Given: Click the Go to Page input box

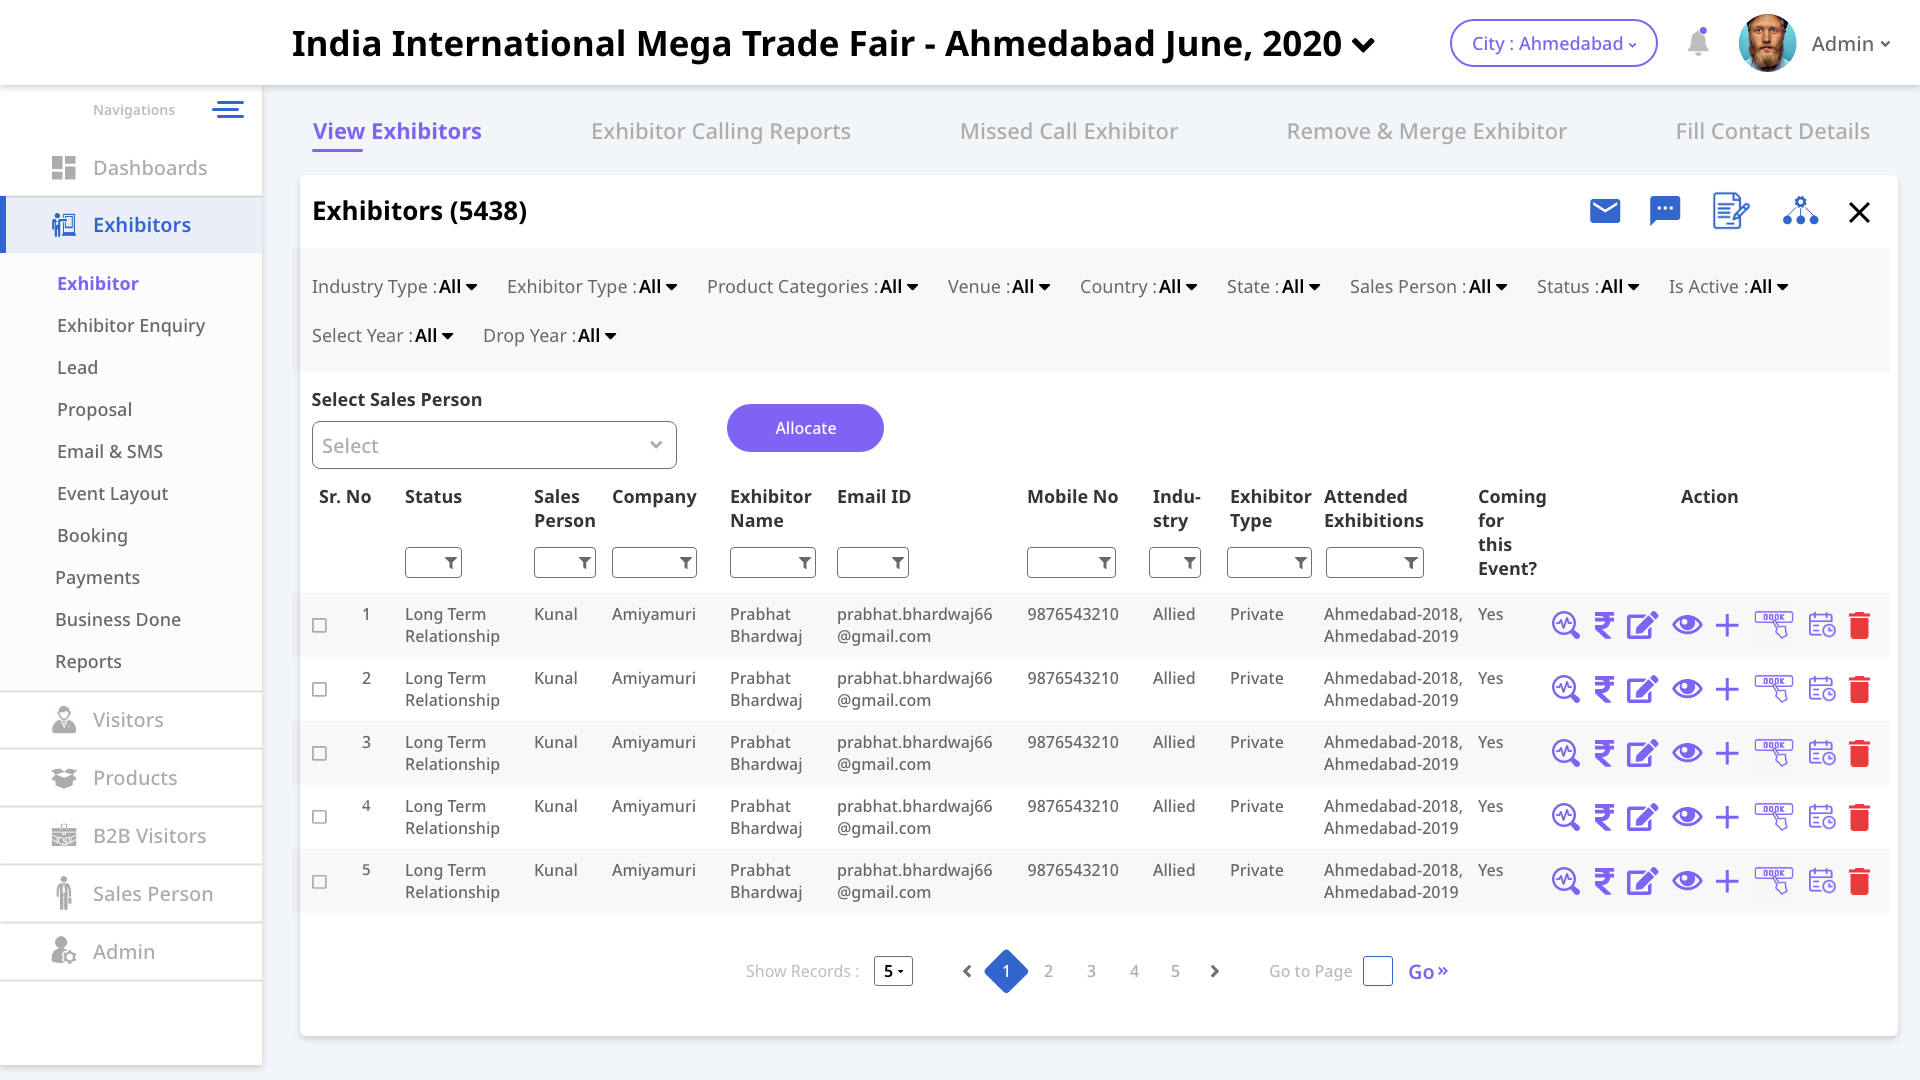Looking at the screenshot, I should click(x=1377, y=971).
